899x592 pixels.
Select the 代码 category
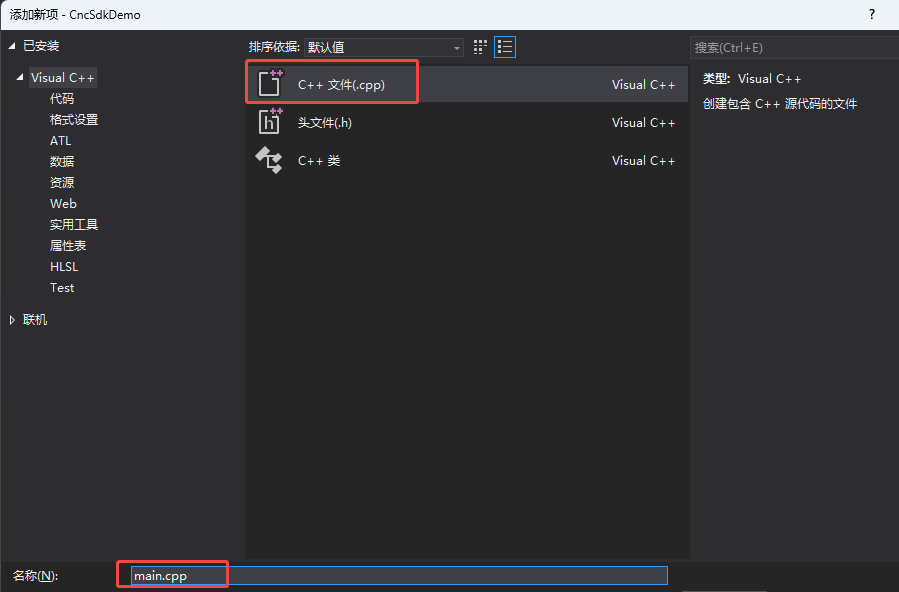coord(62,99)
